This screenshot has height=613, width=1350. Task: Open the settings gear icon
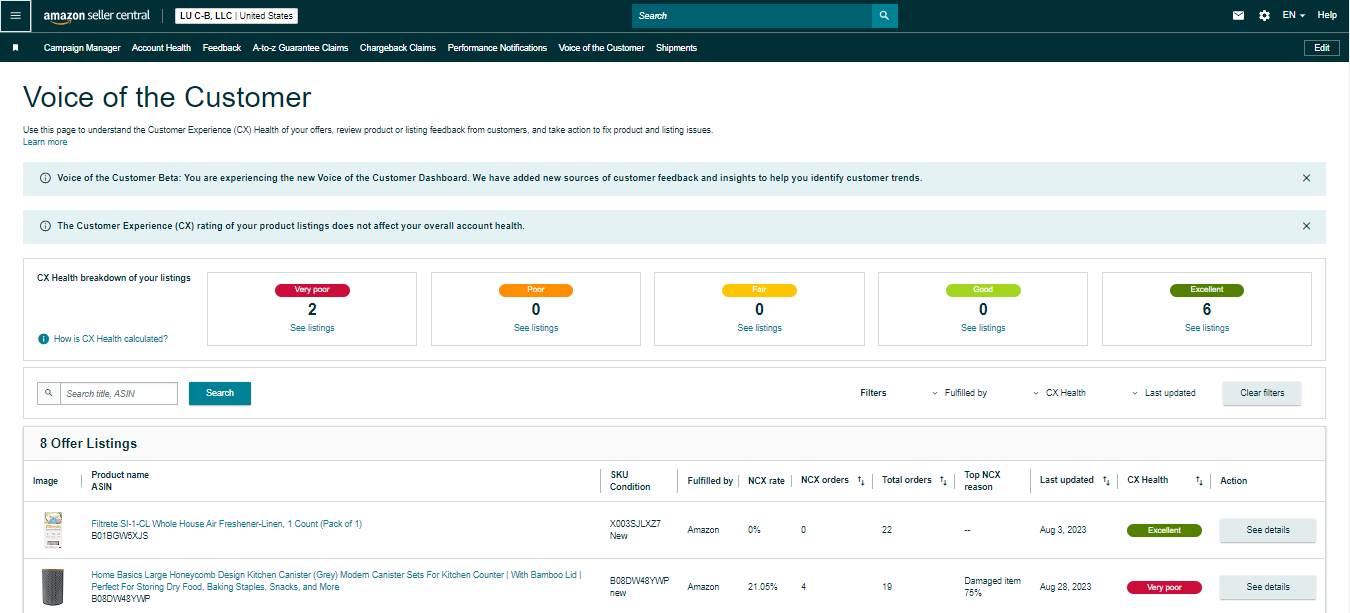pos(1264,16)
